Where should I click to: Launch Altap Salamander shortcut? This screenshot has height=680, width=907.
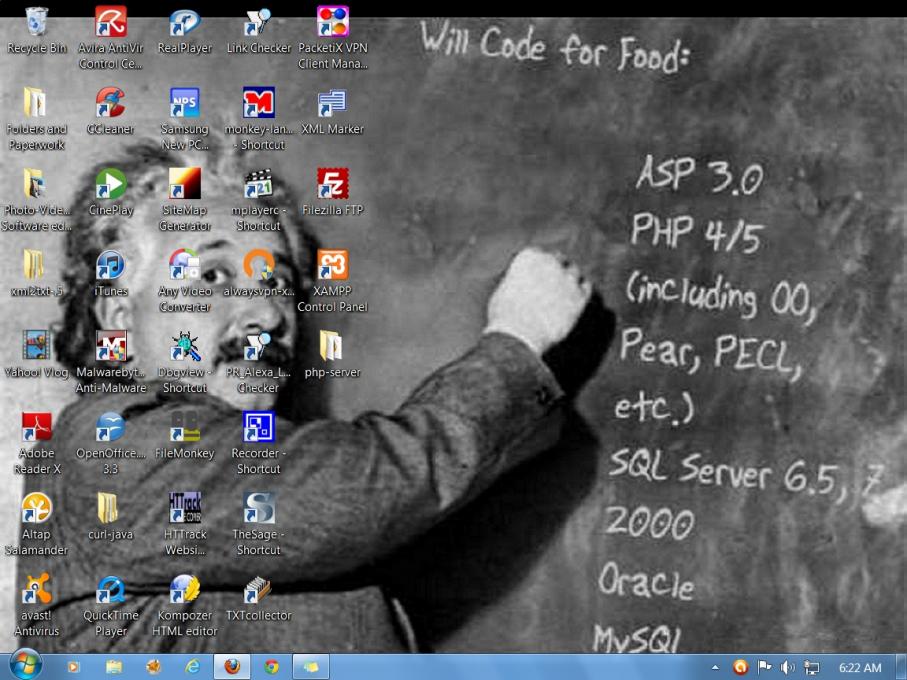[36, 508]
